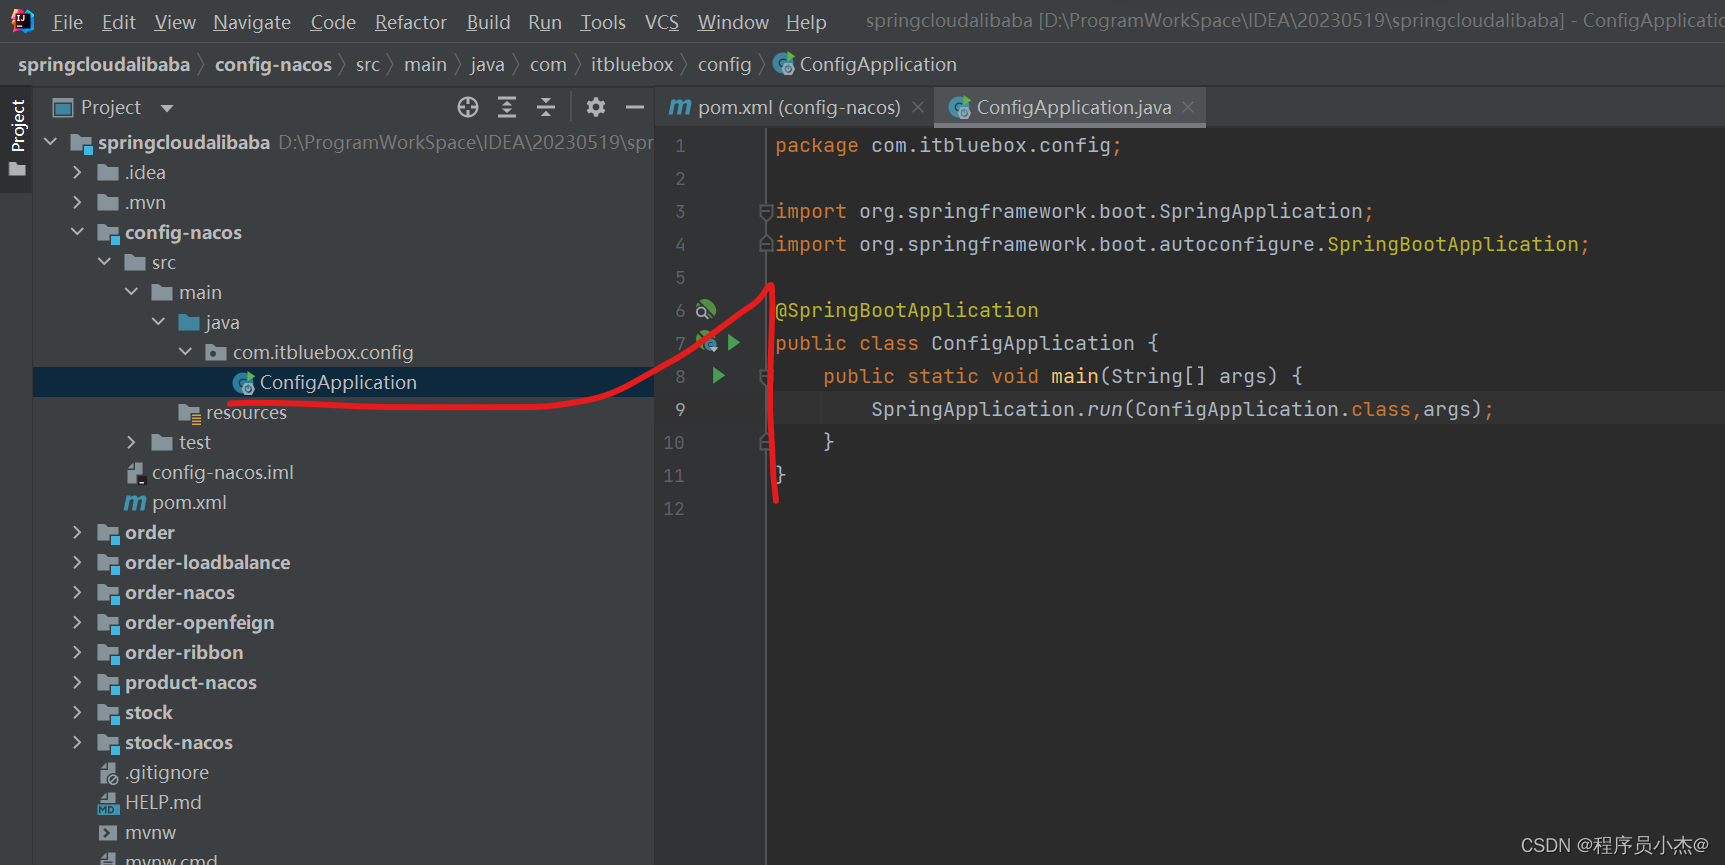Collapse the springcloudalibaba root node
Screen dimensions: 1725x865
point(50,142)
